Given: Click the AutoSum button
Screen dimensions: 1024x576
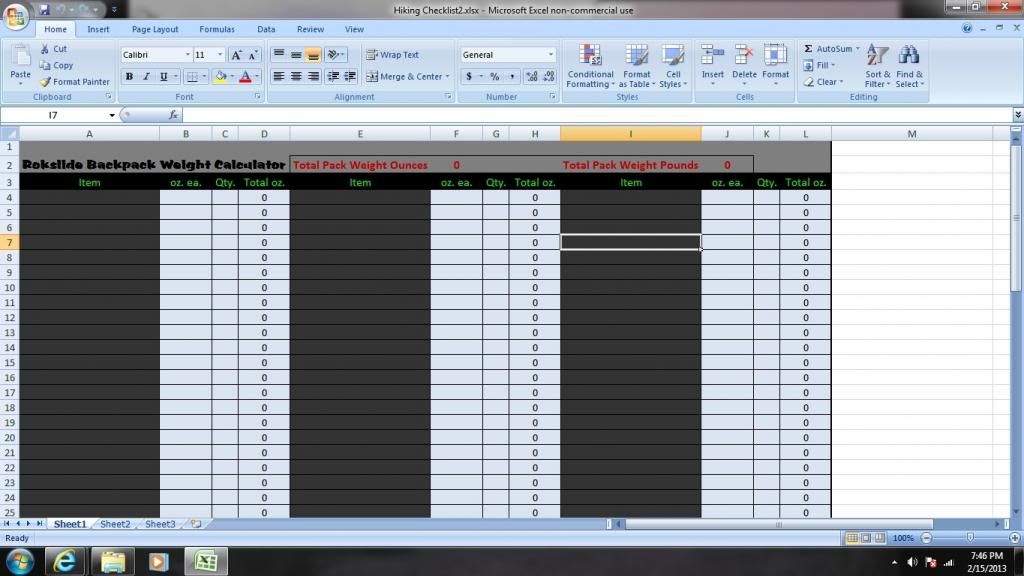Looking at the screenshot, I should click(827, 49).
